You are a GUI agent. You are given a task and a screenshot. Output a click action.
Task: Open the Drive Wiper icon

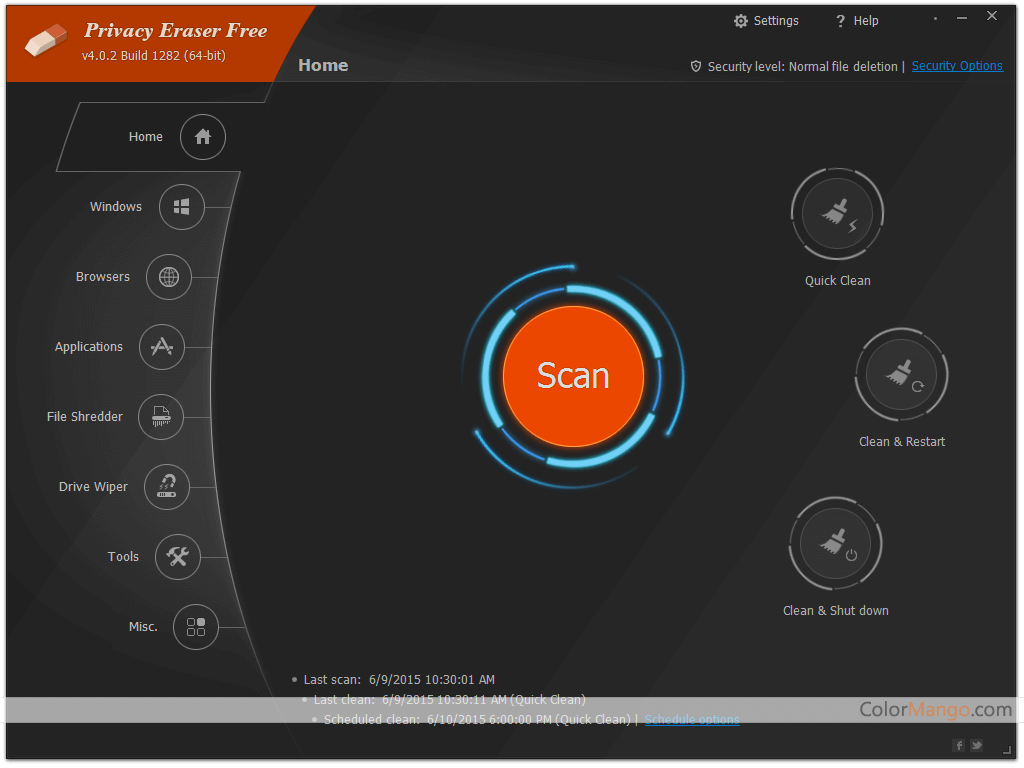click(x=167, y=487)
